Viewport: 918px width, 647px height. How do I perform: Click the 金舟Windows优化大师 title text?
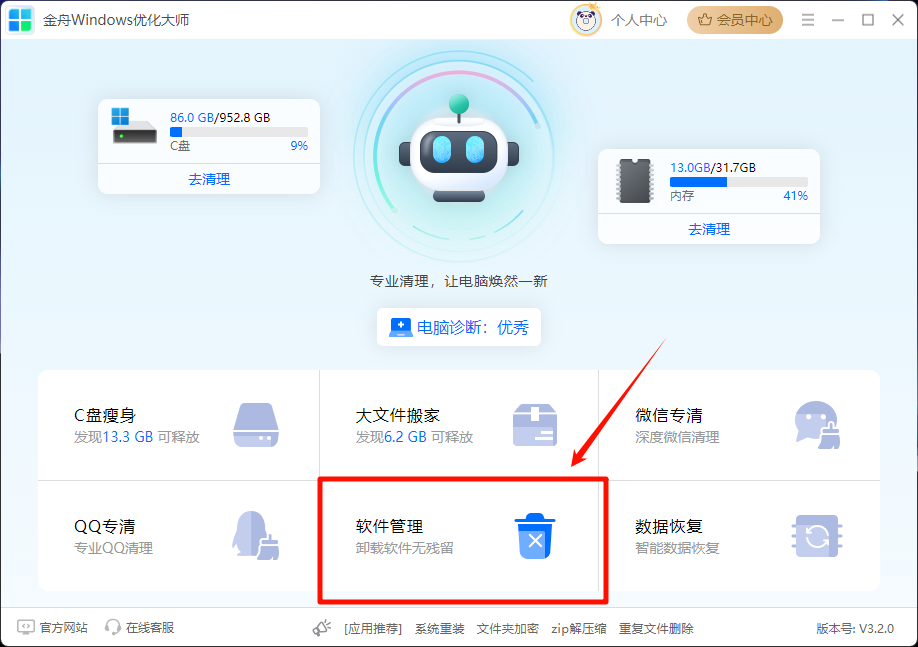(x=116, y=20)
